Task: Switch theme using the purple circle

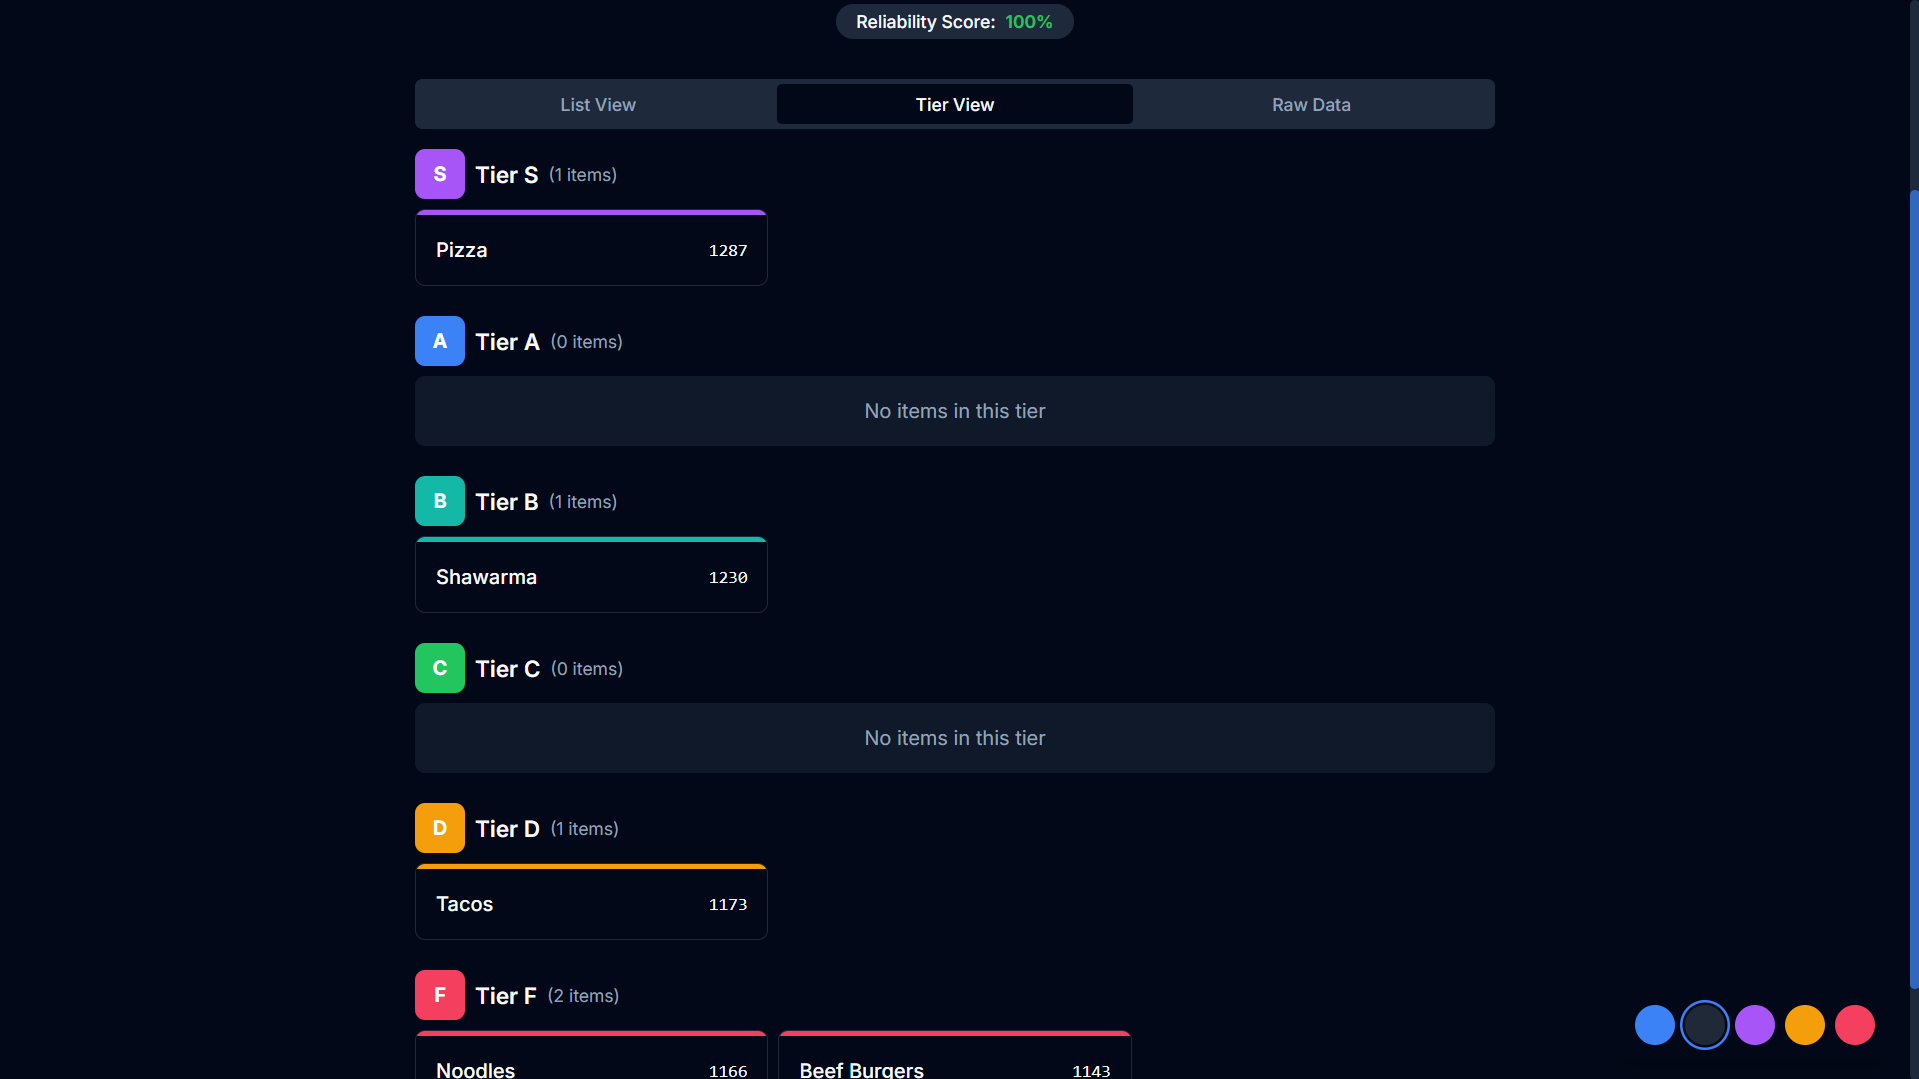Action: pos(1755,1024)
